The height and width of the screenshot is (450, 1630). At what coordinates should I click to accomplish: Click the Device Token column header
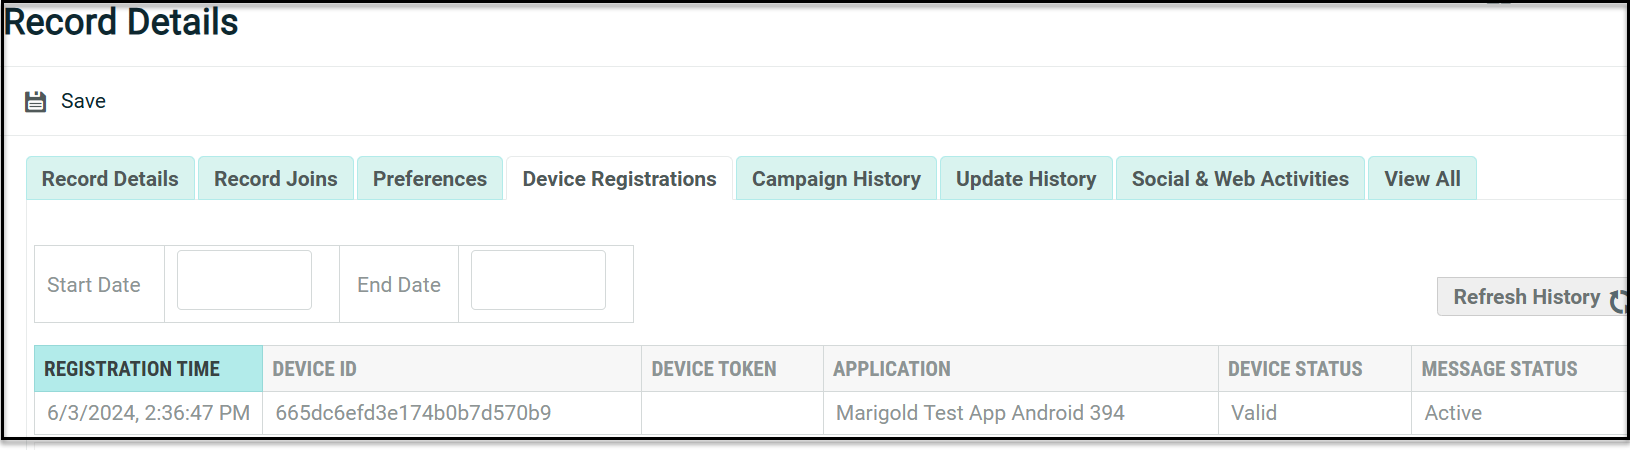714,369
